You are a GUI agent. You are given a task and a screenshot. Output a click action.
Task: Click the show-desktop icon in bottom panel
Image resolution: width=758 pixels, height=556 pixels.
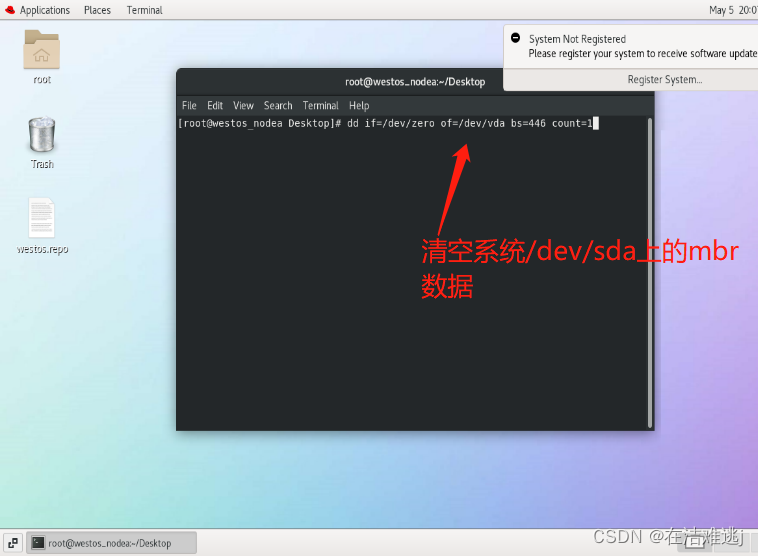(13, 543)
